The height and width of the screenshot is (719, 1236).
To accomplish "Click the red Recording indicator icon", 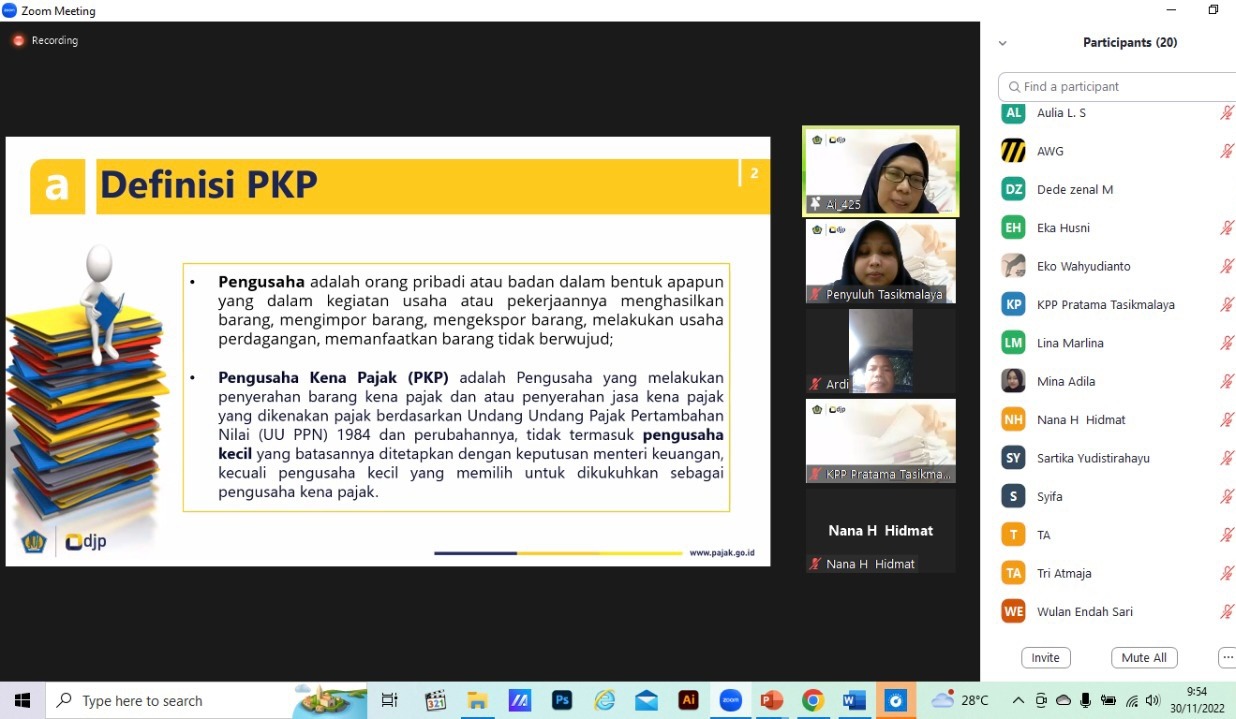I will point(18,41).
